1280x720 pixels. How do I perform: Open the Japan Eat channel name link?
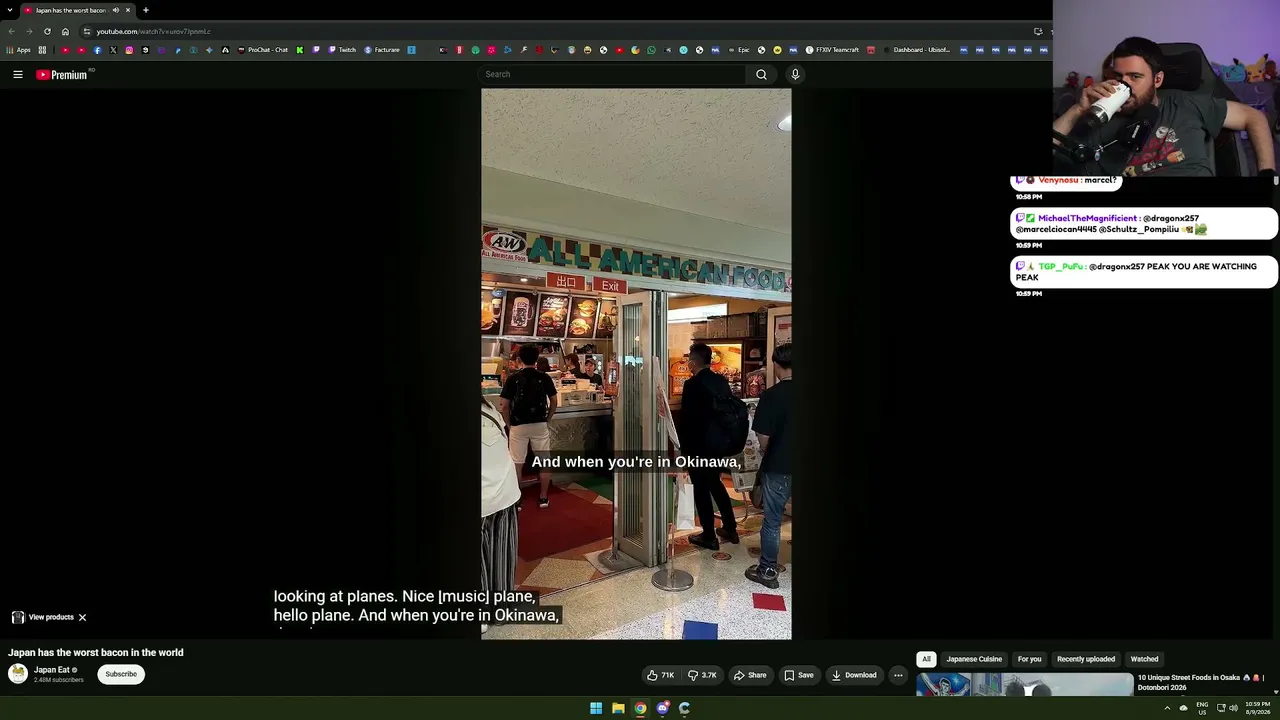[x=52, y=670]
